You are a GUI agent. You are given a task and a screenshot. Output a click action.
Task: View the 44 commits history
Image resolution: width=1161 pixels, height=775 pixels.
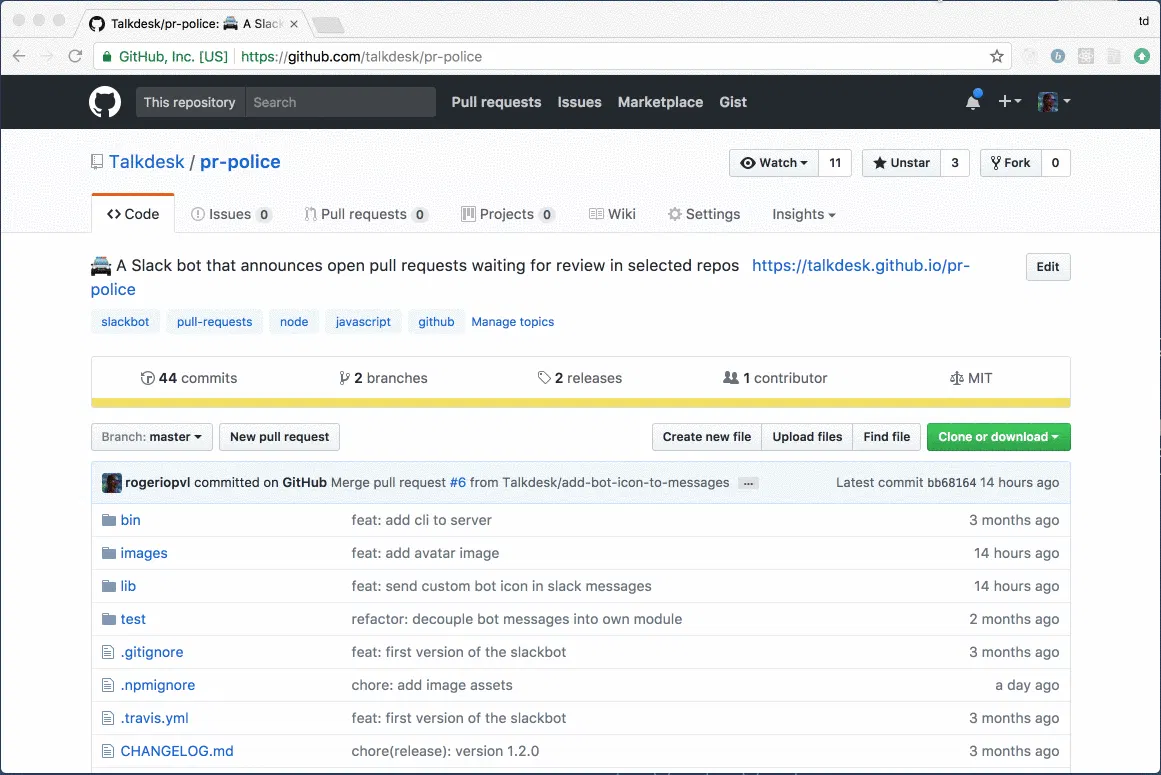[x=189, y=378]
